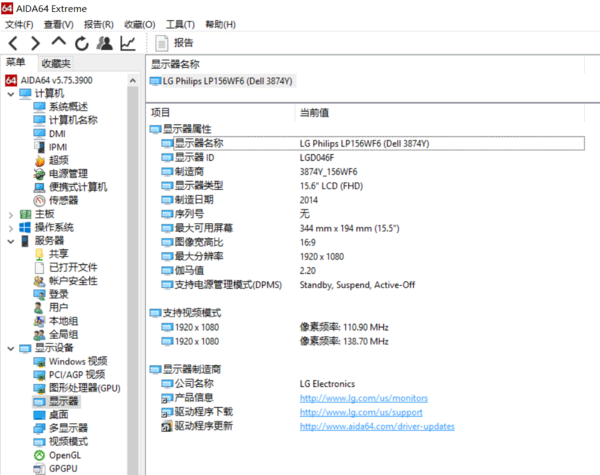Click the 主板 motherboard icon
600x475 pixels.
click(25, 214)
